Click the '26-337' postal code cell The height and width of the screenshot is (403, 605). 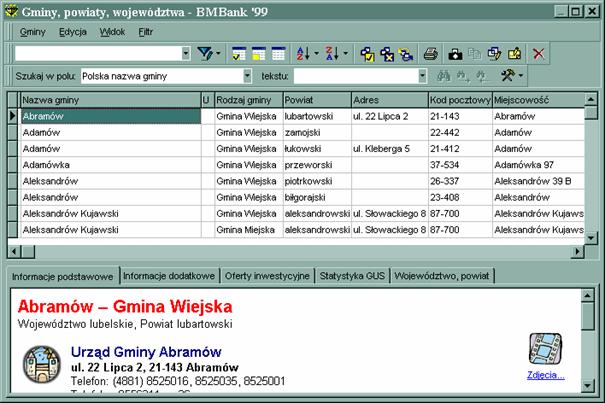460,181
